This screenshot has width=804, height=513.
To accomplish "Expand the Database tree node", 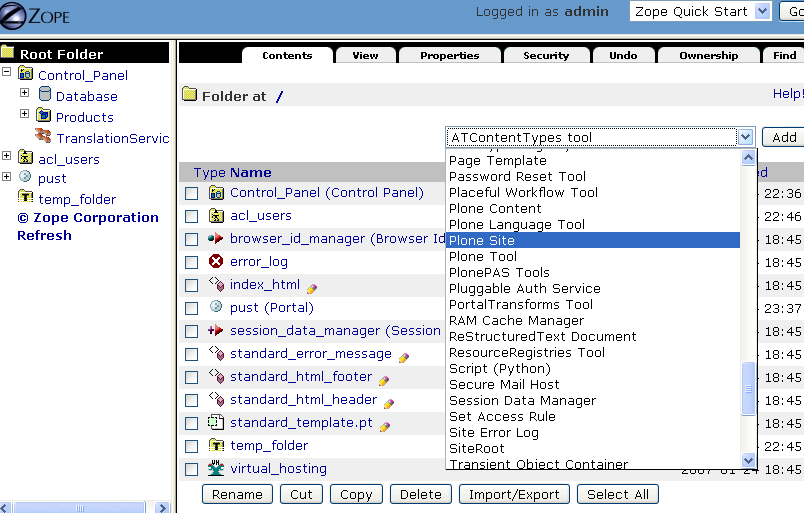I will pyautogui.click(x=24, y=92).
